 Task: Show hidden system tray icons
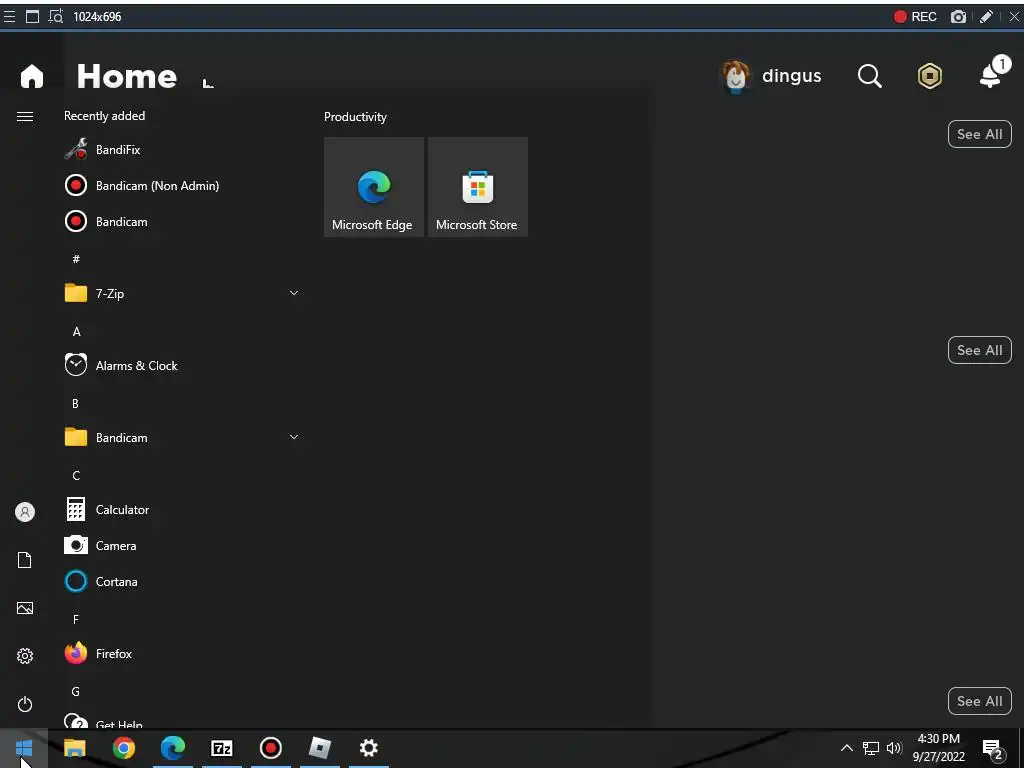coord(846,748)
